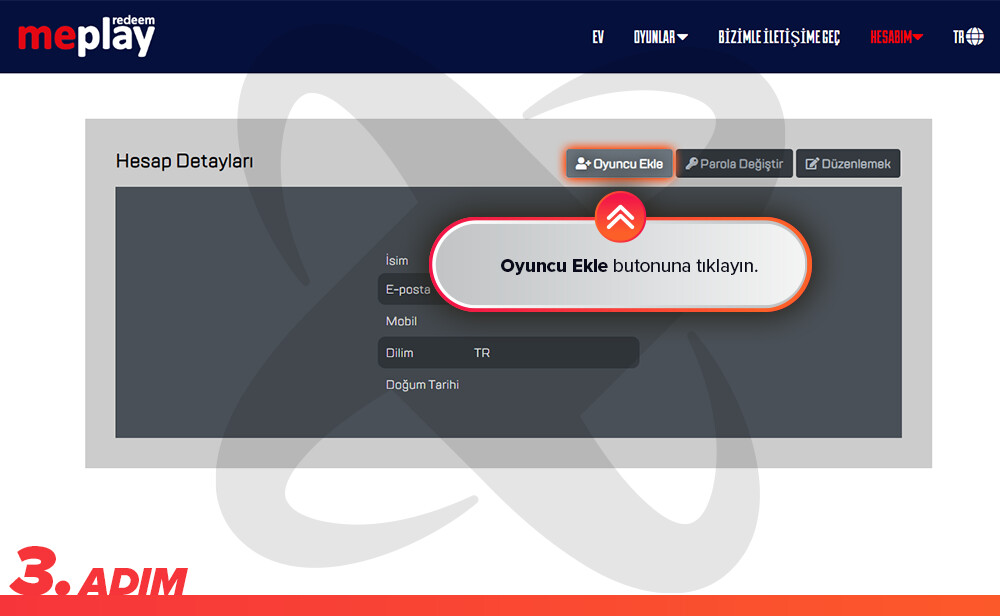1000x616 pixels.
Task: Click the Oyuncu Ekle instruction tooltip bubble
Action: pos(620,267)
